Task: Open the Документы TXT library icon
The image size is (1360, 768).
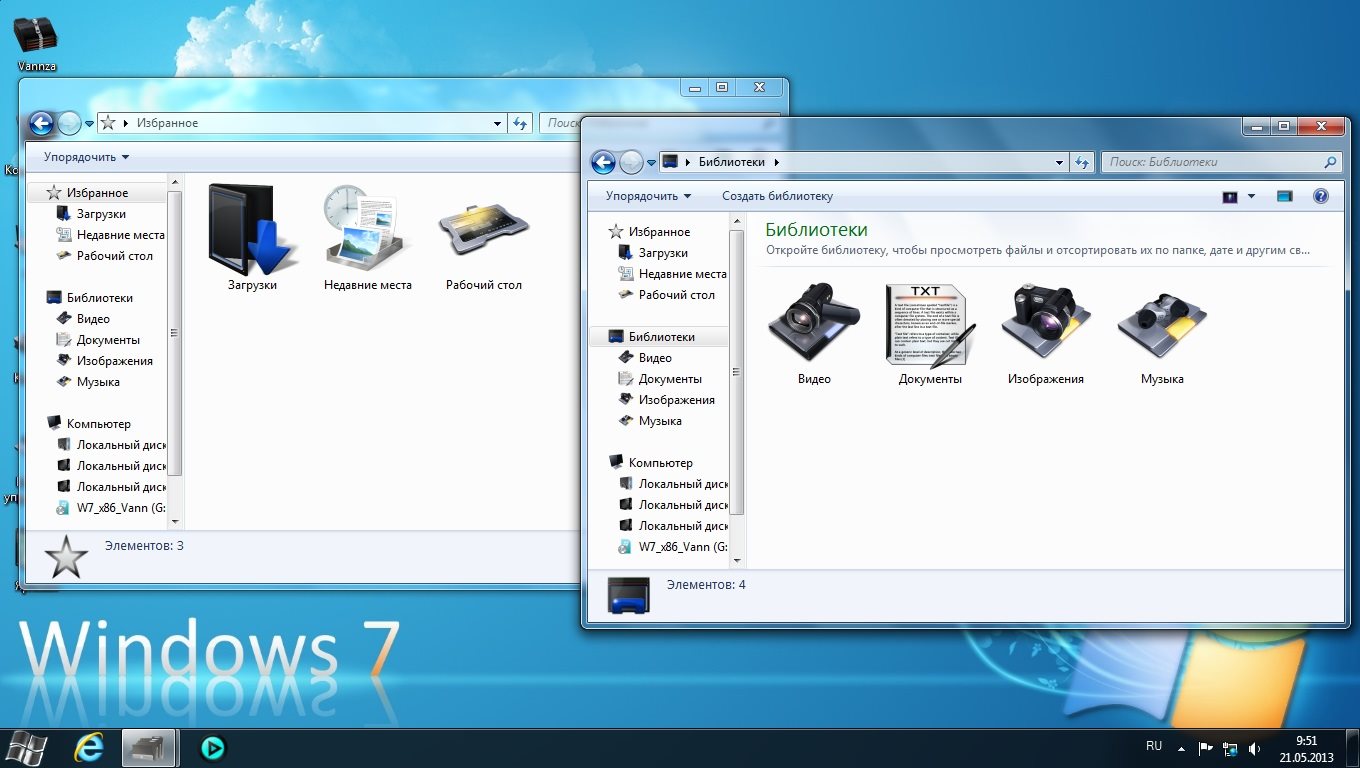Action: pyautogui.click(x=930, y=324)
